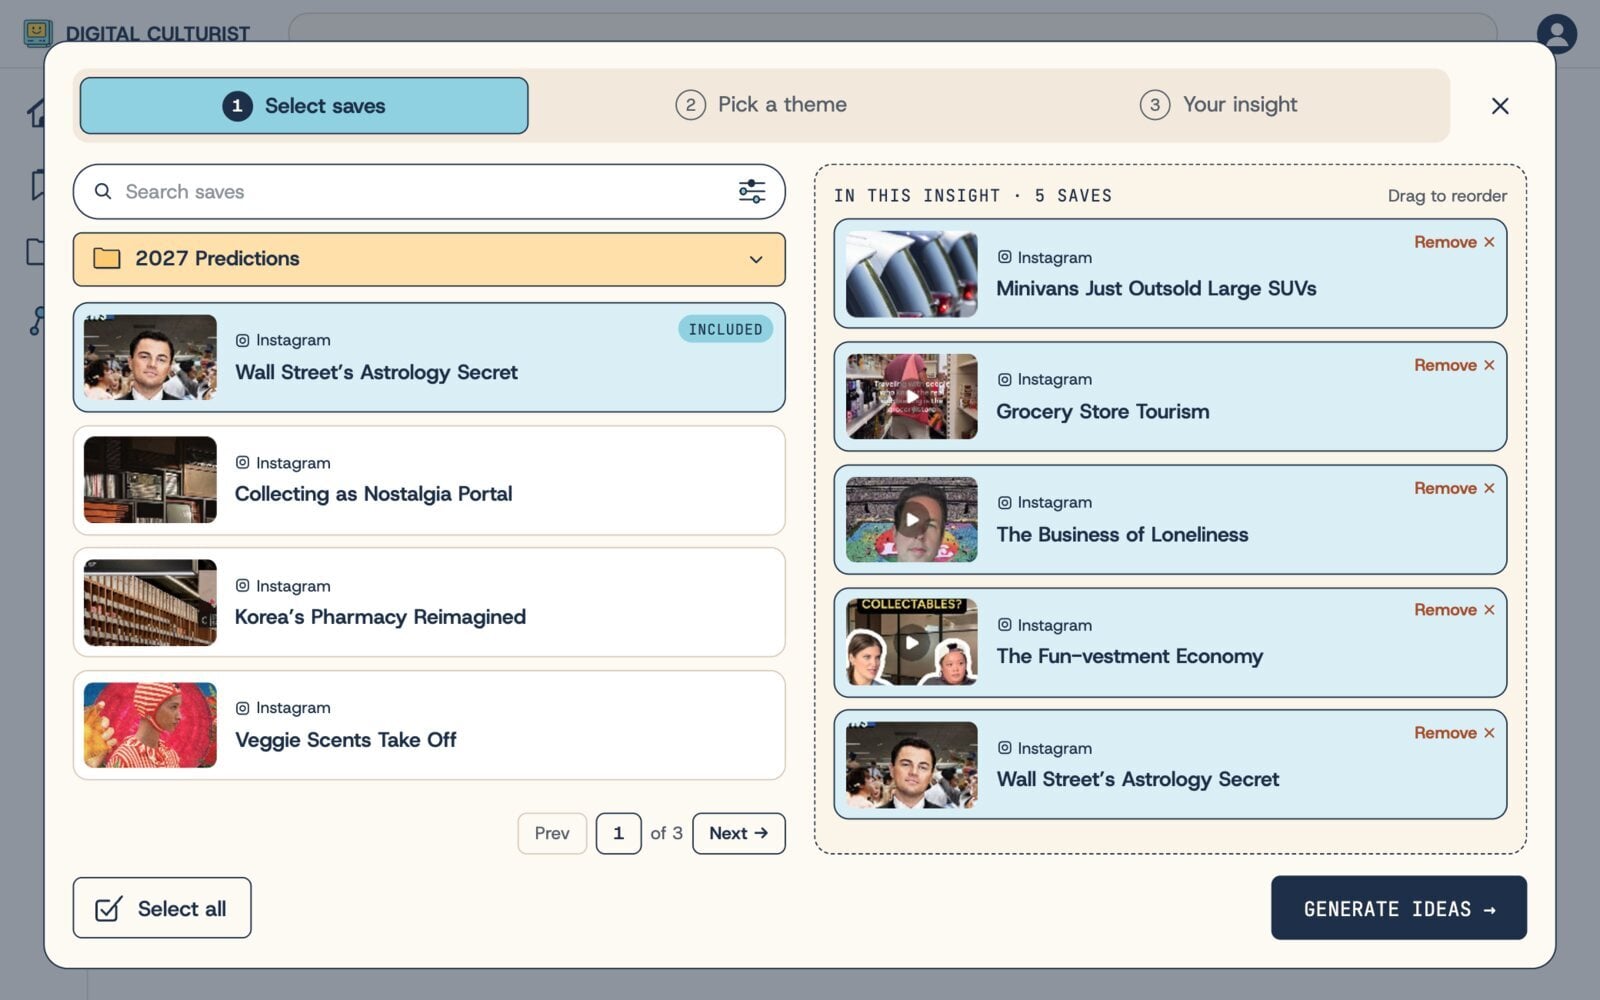Select the Collecting as Nostalgia Portal save
Image resolution: width=1600 pixels, height=1000 pixels.
[429, 480]
